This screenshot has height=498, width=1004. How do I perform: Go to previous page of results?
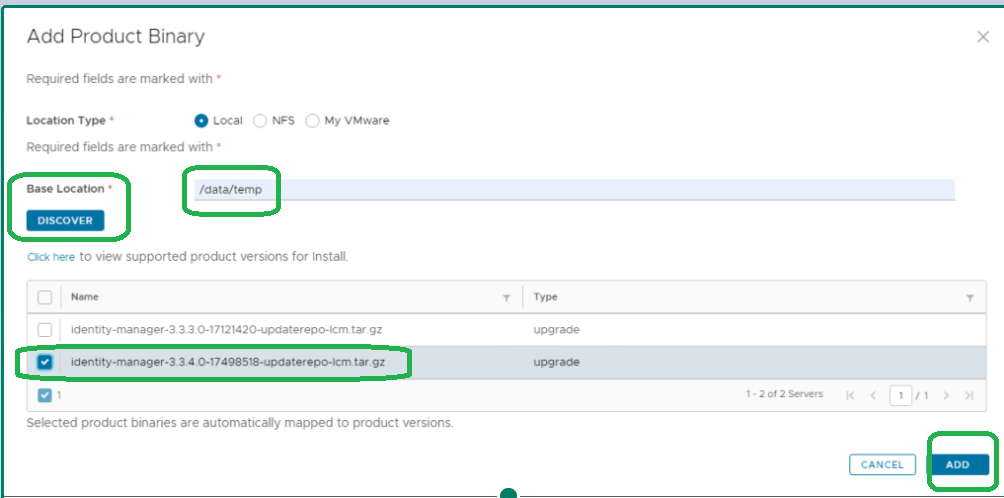pos(873,396)
